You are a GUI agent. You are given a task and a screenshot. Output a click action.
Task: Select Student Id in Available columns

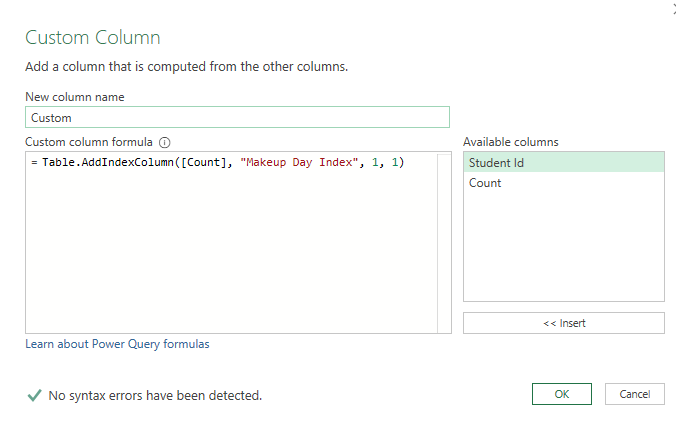(563, 162)
